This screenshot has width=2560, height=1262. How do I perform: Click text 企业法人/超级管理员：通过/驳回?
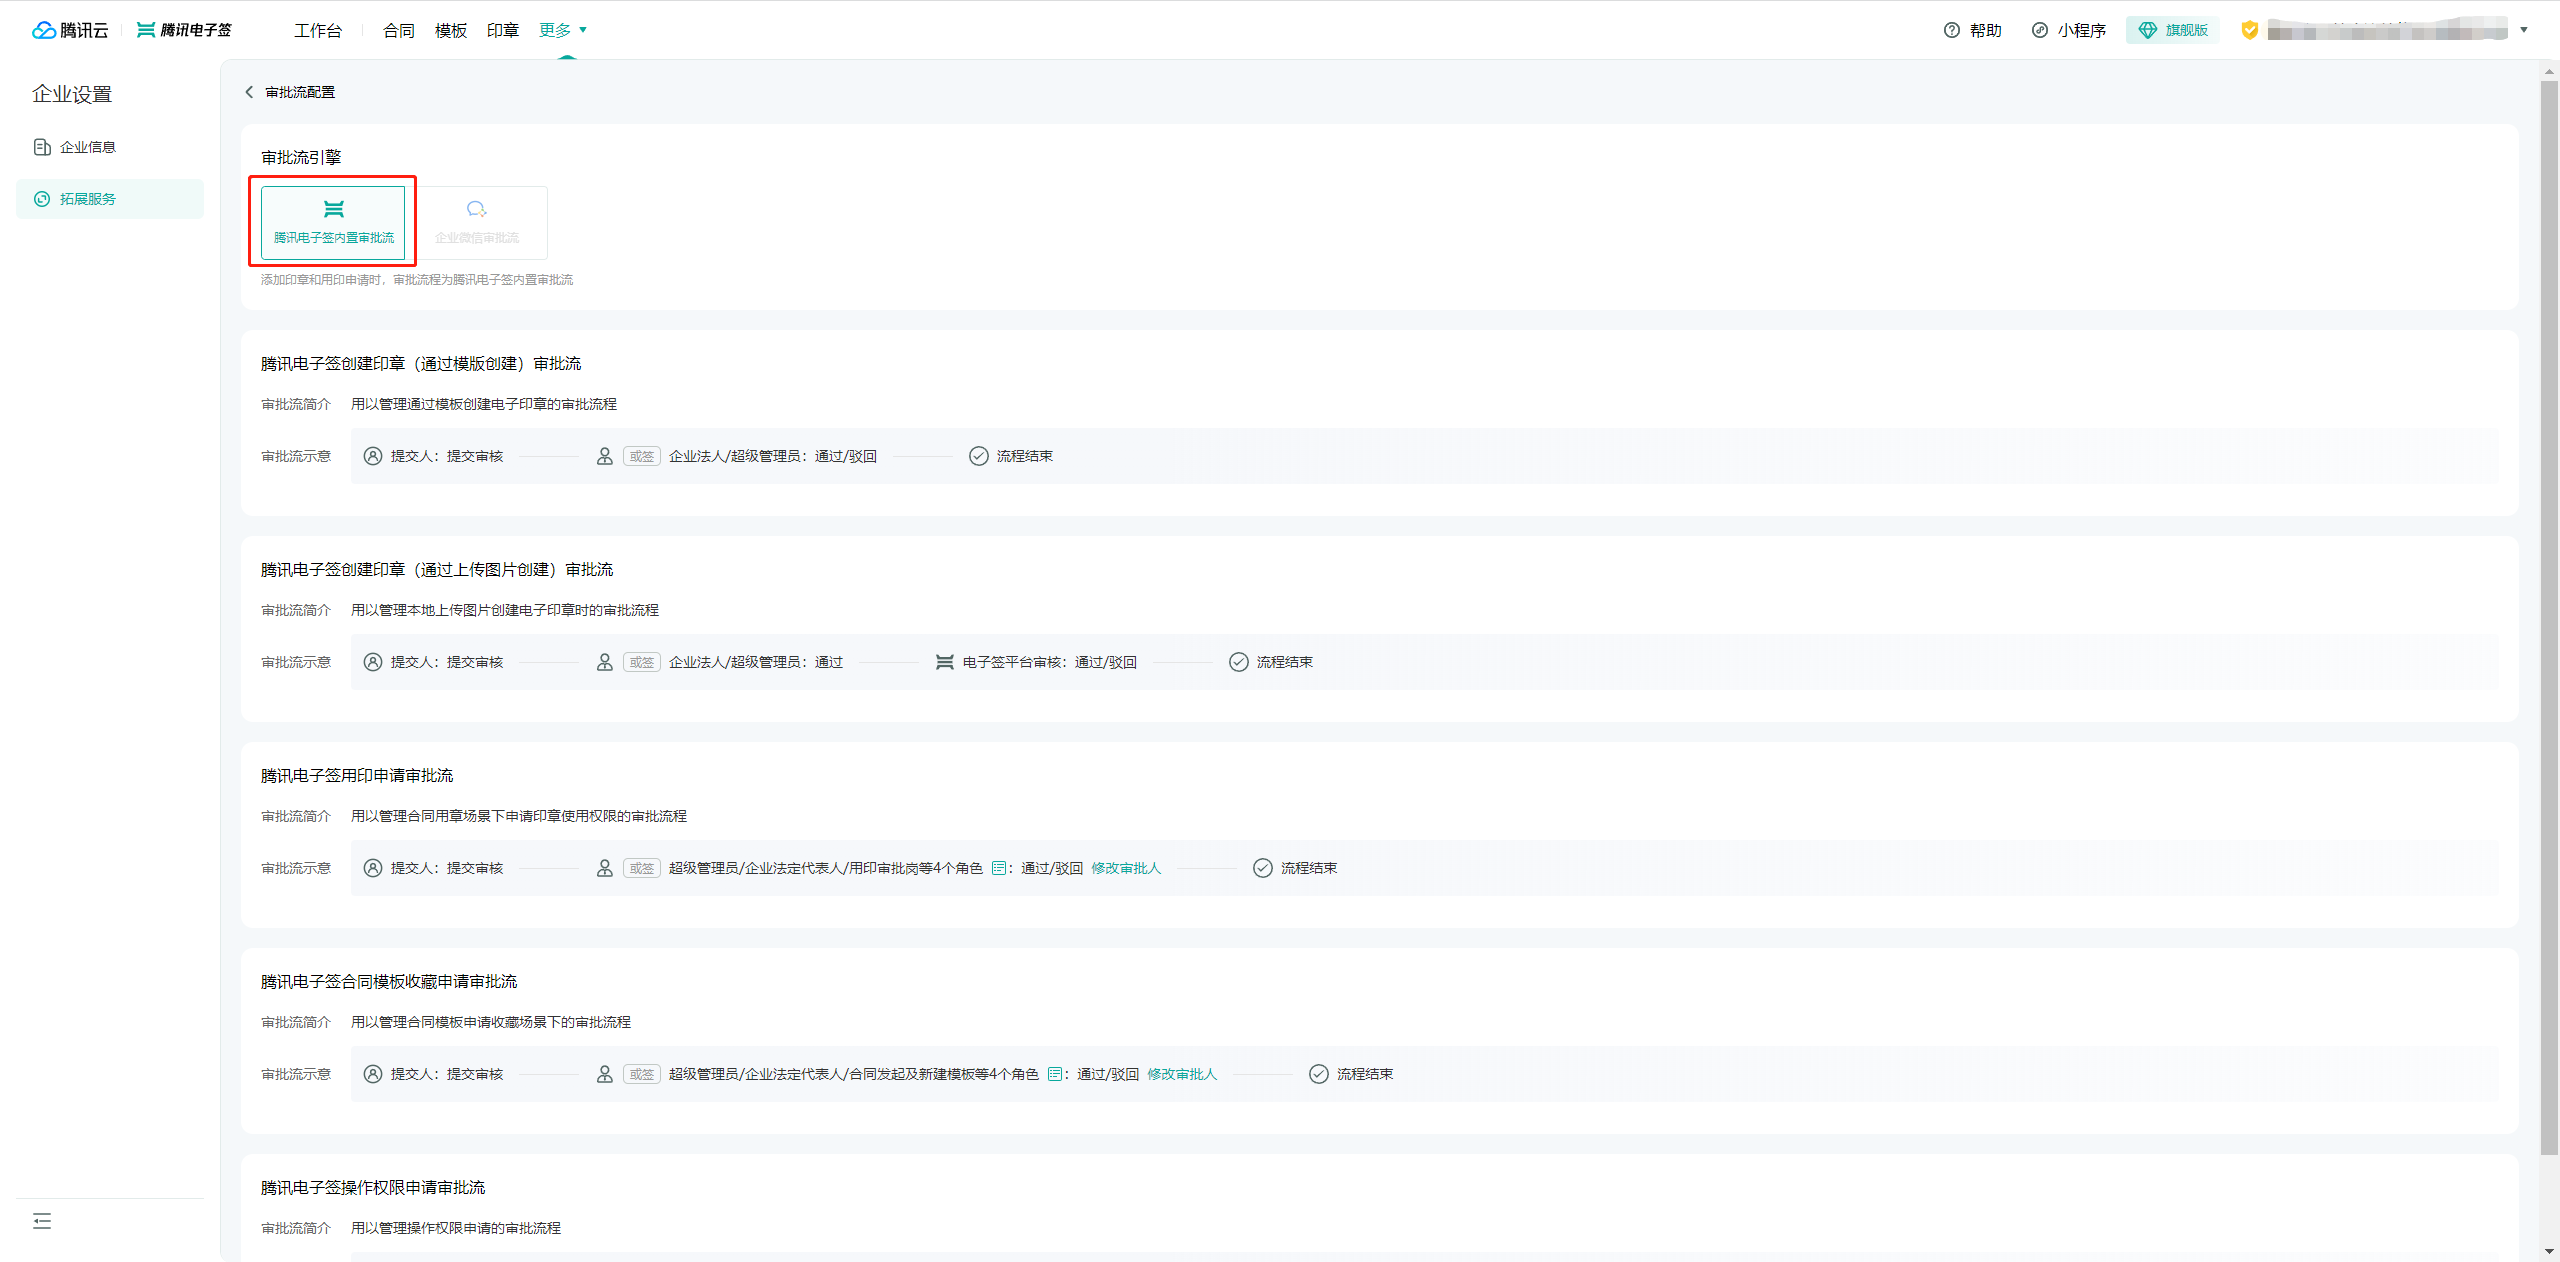tap(773, 456)
